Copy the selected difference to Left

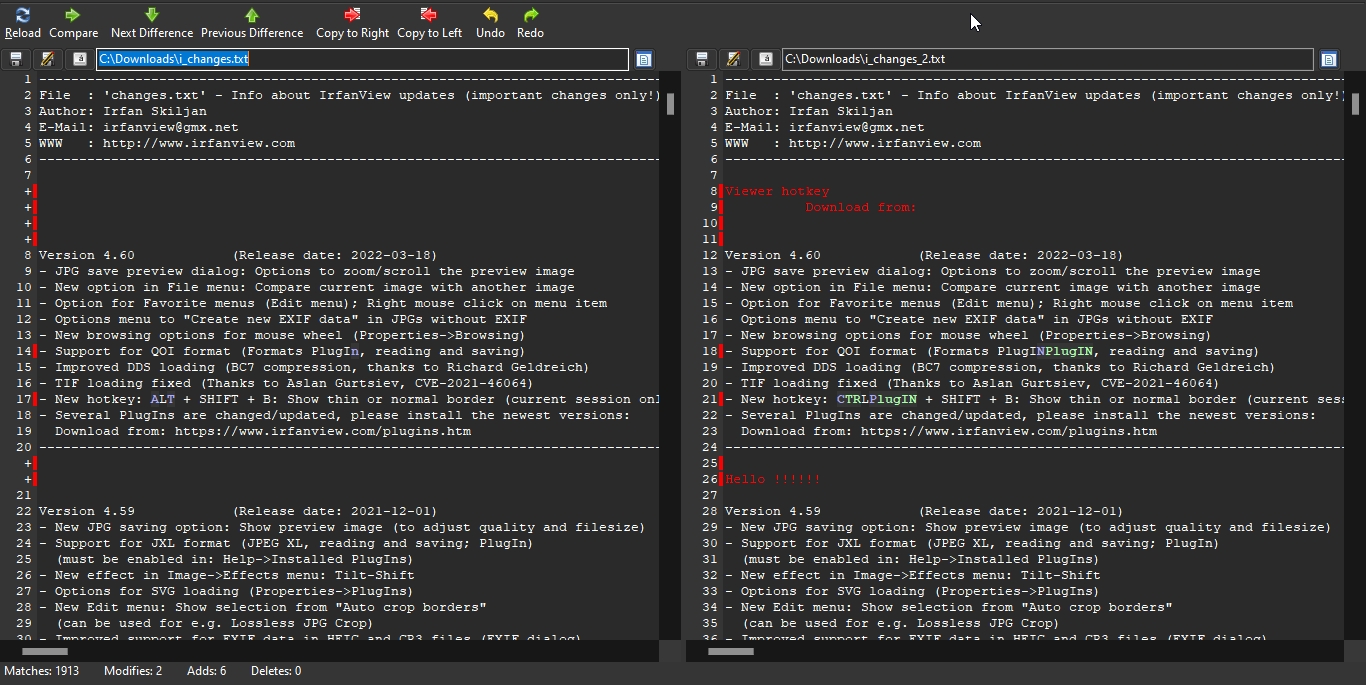click(x=429, y=20)
